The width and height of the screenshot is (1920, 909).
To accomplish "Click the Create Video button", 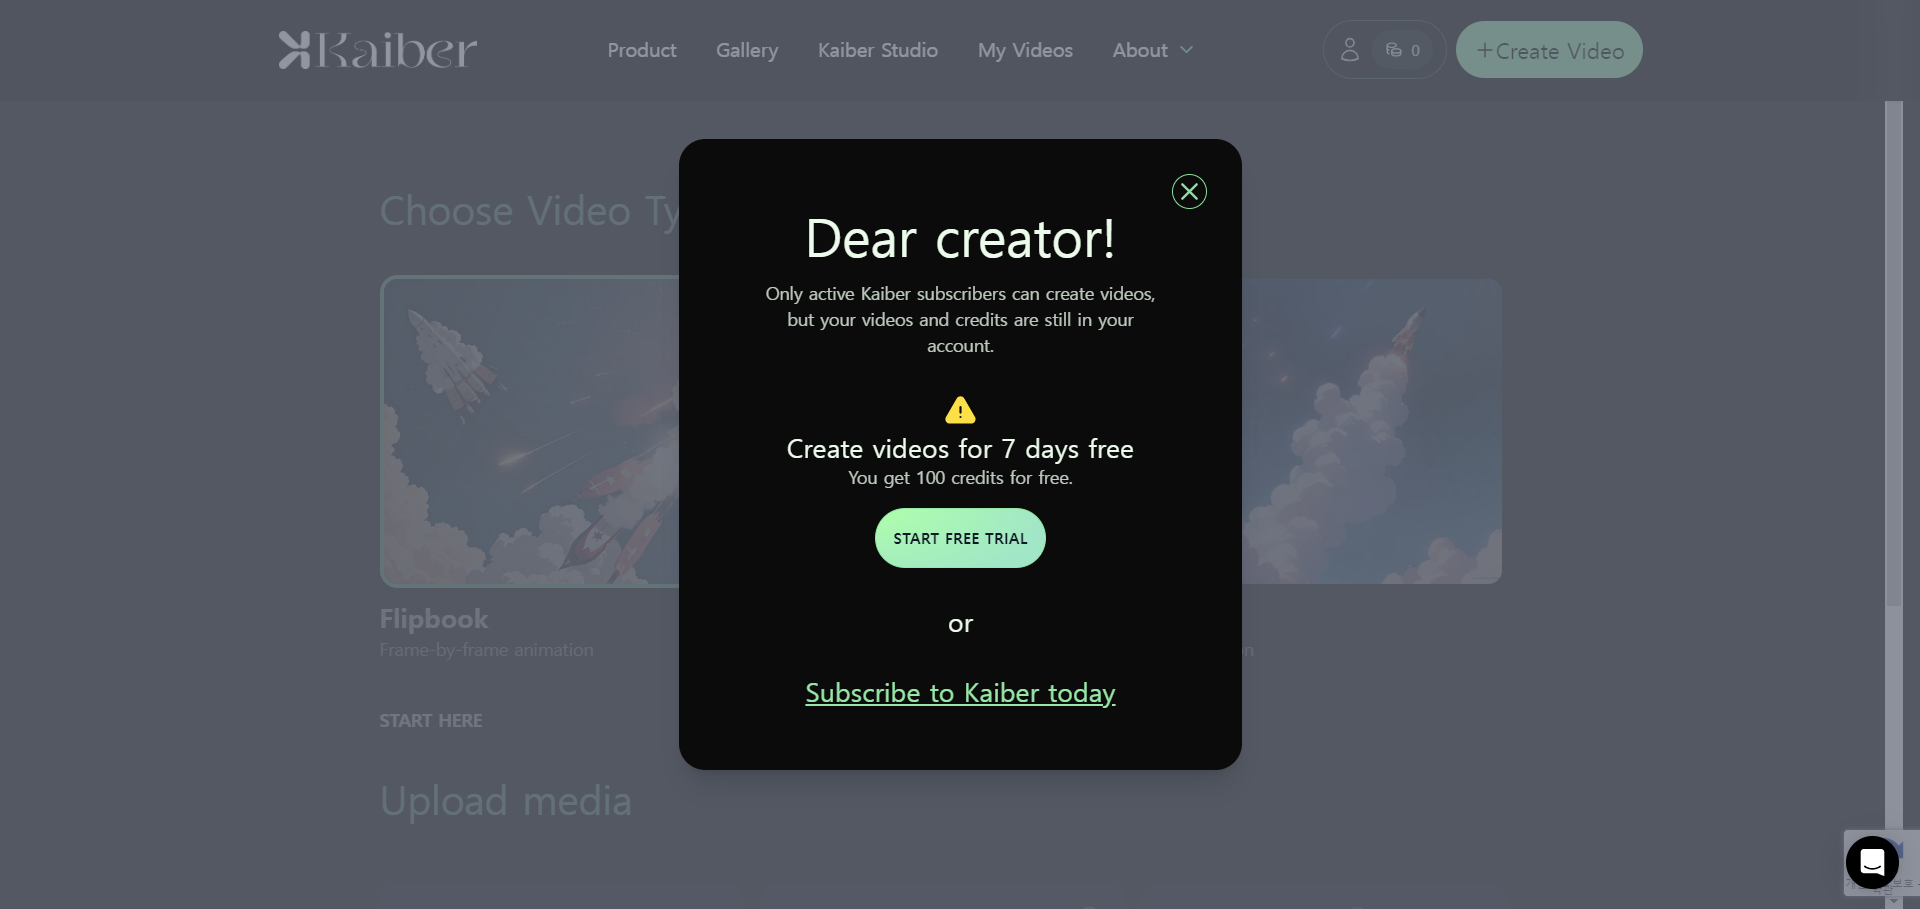I will (x=1549, y=50).
